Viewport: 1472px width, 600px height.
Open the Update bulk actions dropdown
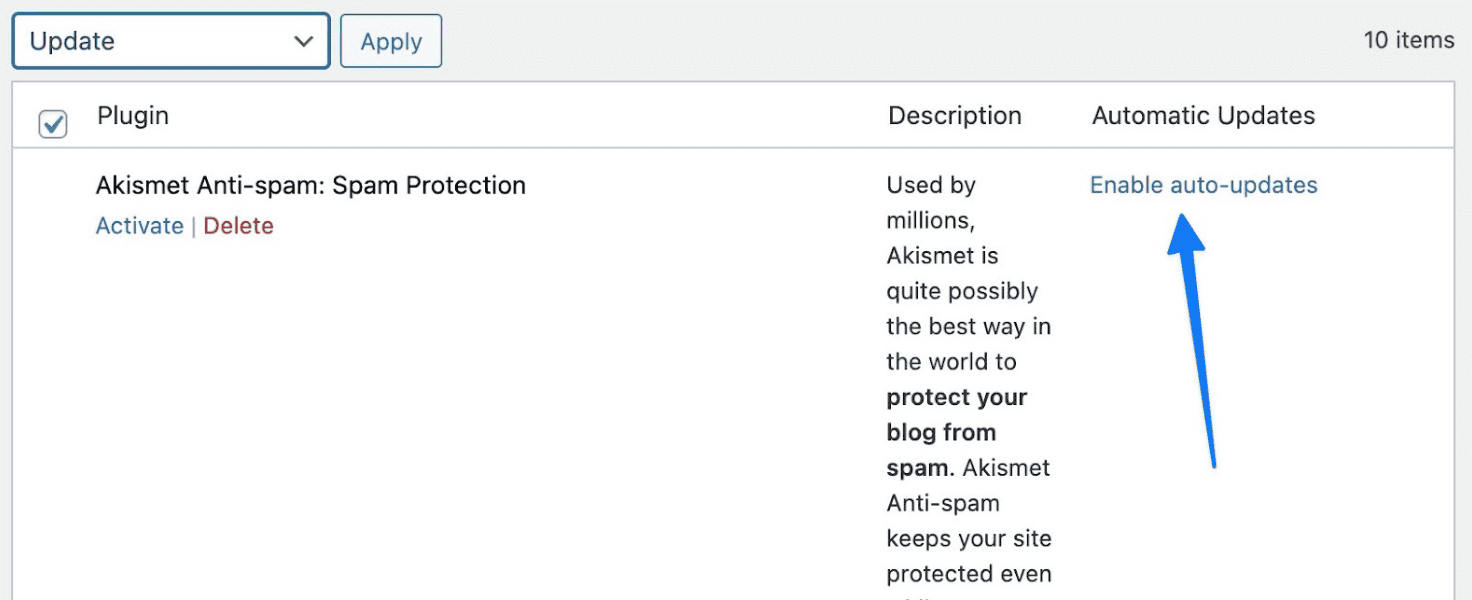click(x=170, y=41)
